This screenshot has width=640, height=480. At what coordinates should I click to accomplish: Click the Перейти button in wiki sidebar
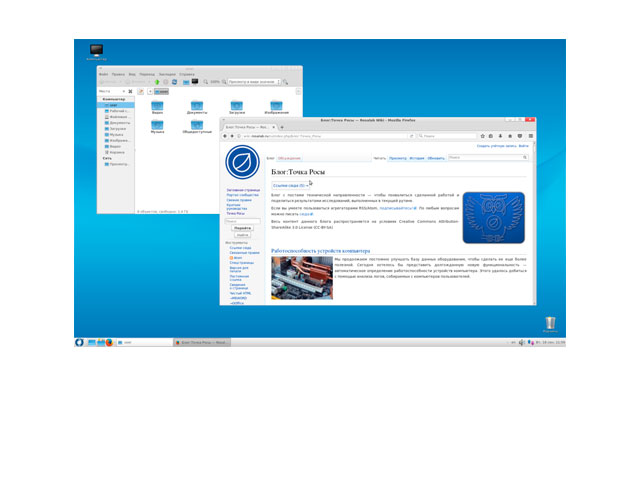tap(242, 227)
